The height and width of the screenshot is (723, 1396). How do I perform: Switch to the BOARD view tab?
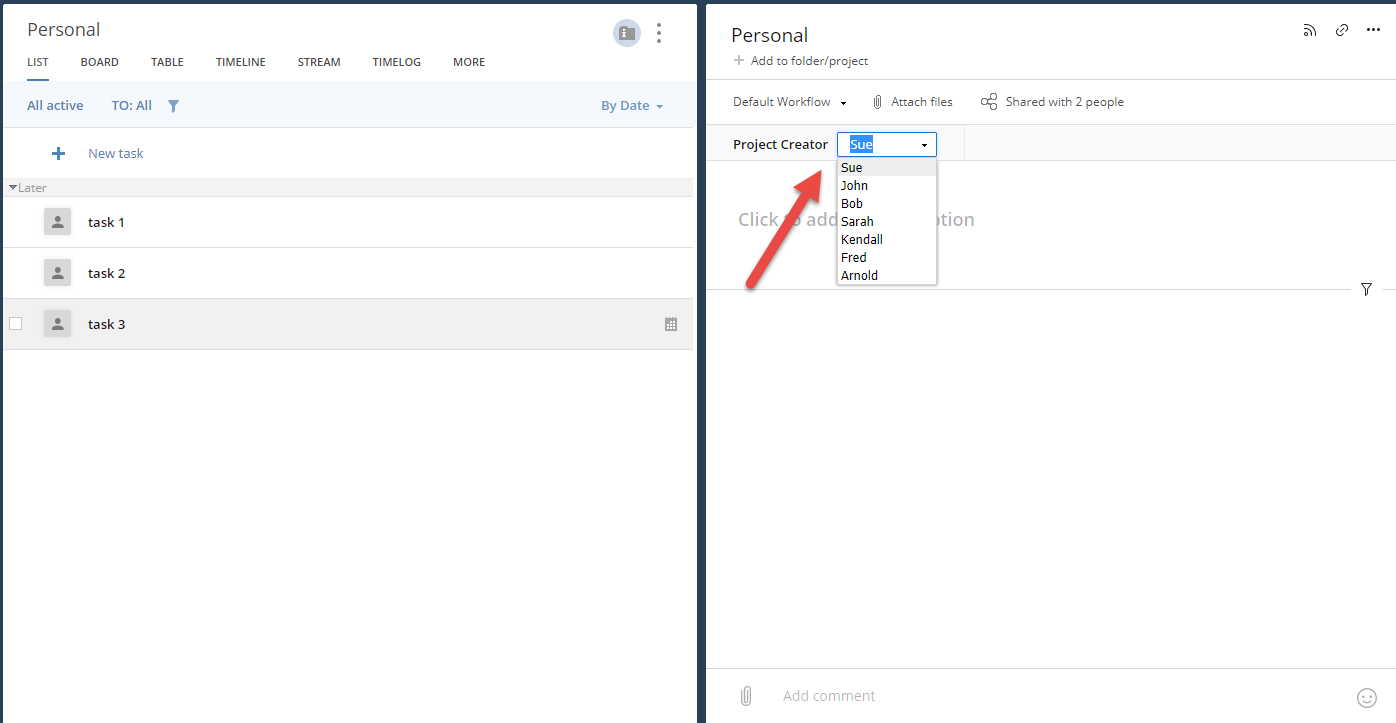pyautogui.click(x=100, y=62)
